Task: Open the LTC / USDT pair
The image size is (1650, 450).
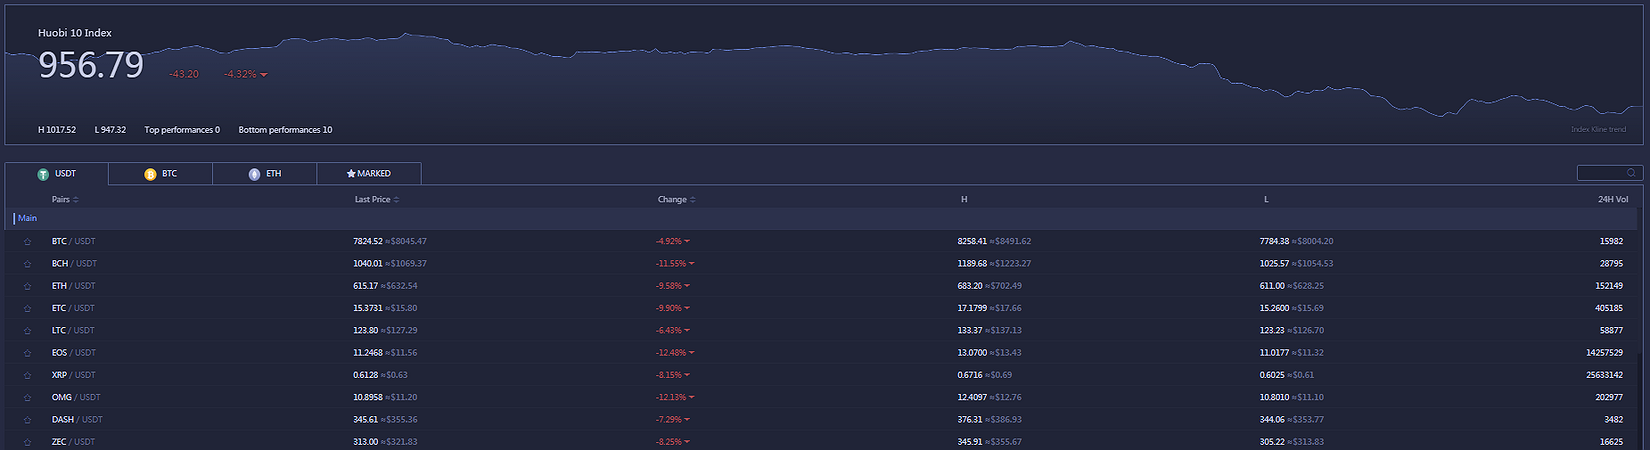Action: [73, 331]
